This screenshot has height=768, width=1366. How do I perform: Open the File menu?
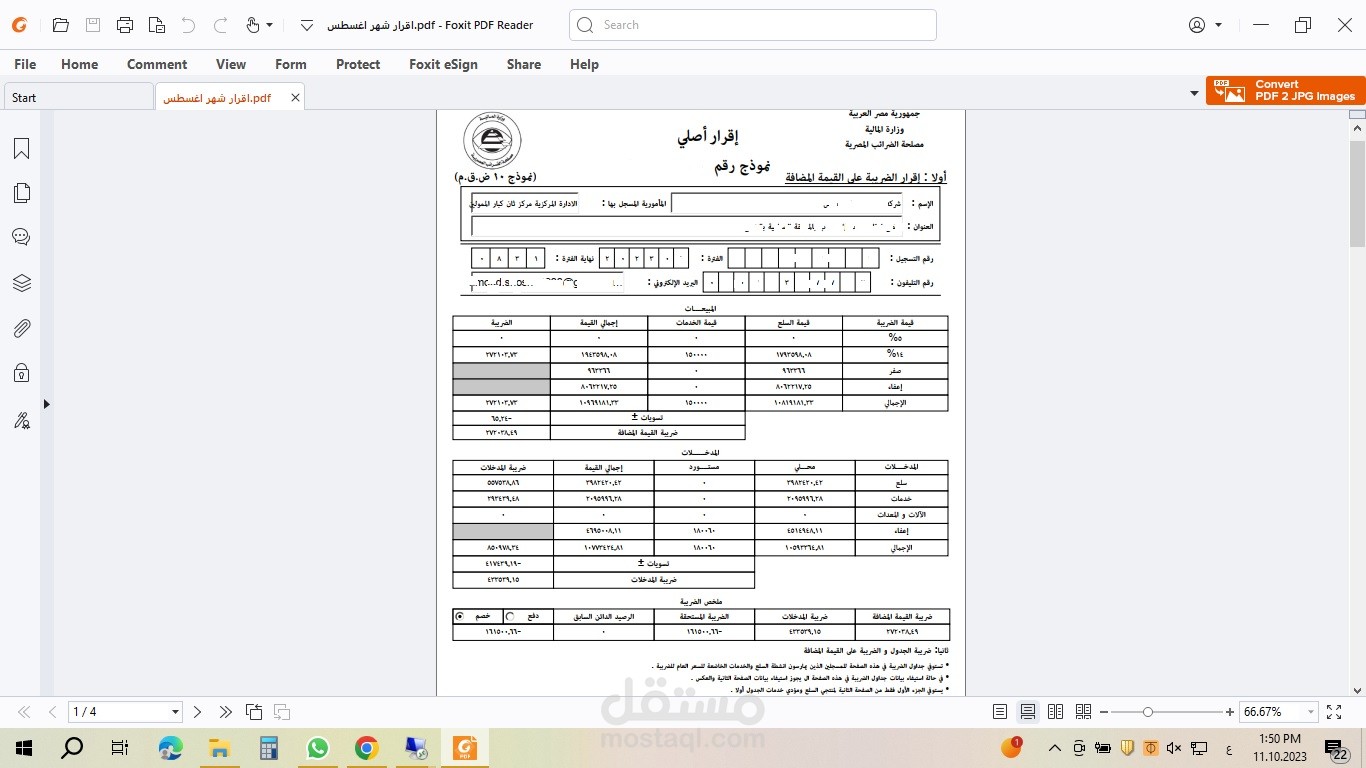pyautogui.click(x=25, y=64)
